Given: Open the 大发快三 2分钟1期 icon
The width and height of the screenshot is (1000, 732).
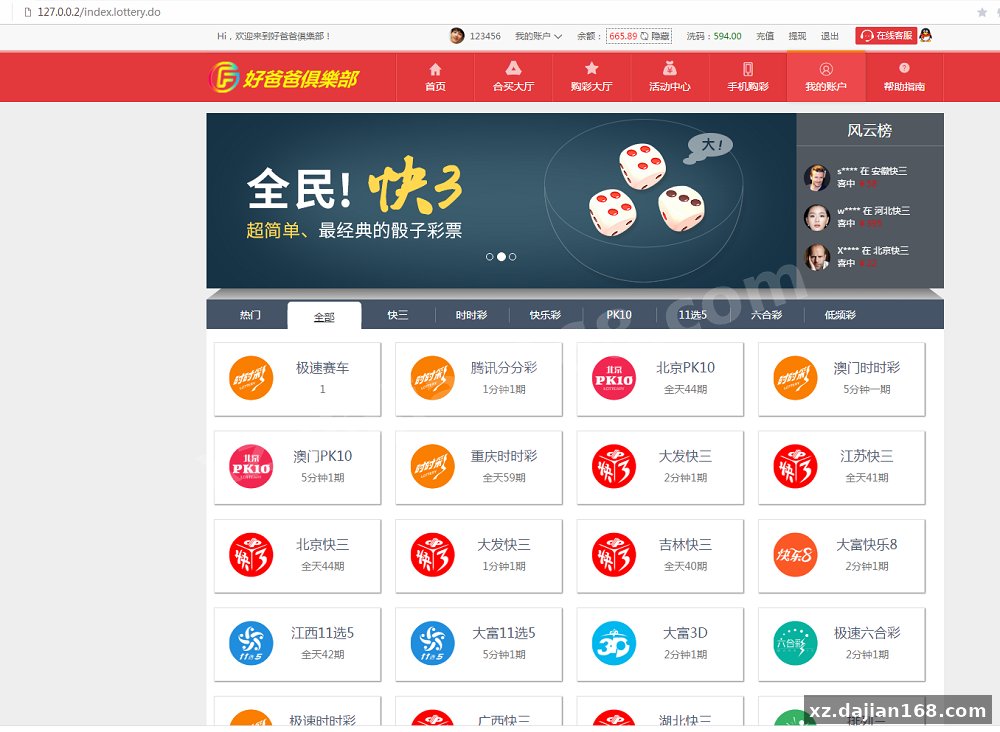Looking at the screenshot, I should click(x=614, y=467).
